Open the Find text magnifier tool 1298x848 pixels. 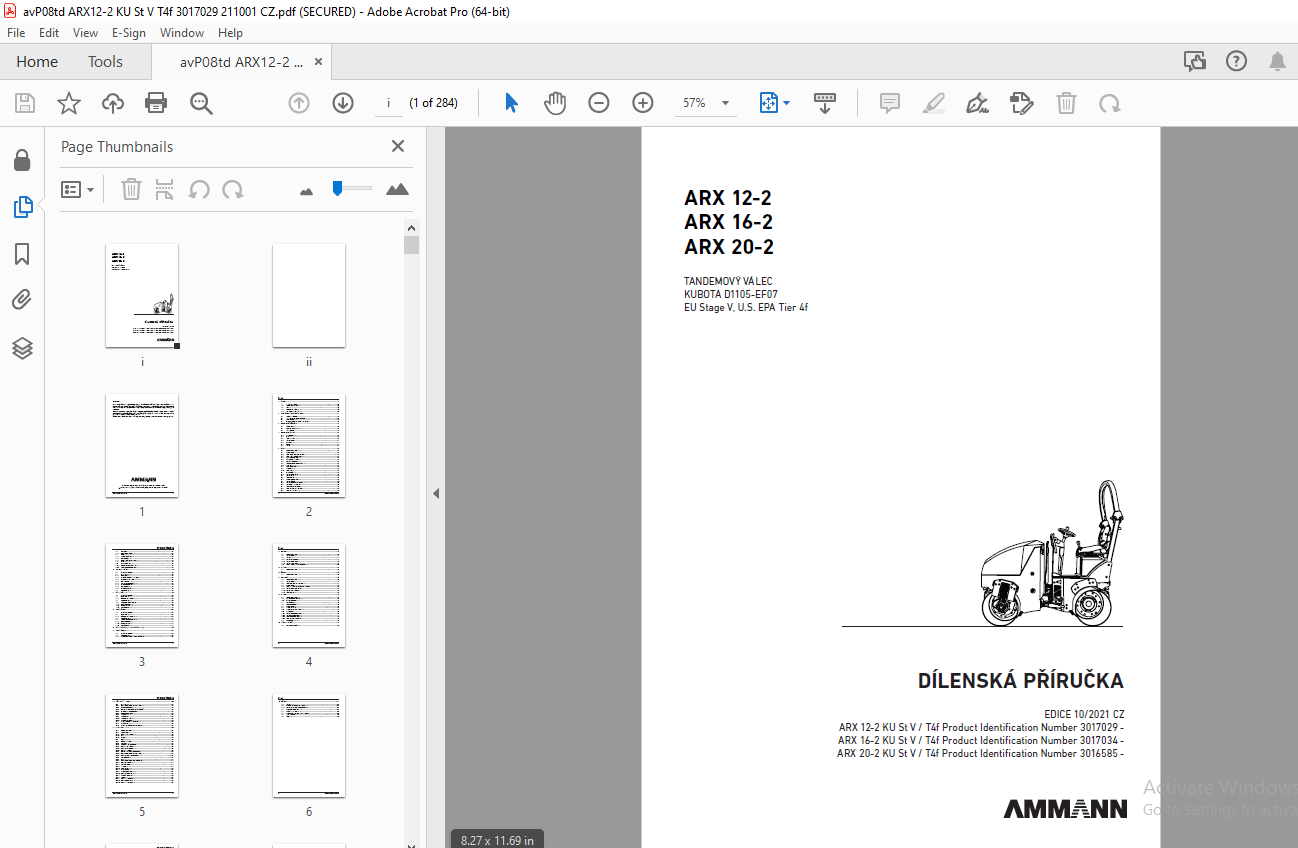201,103
